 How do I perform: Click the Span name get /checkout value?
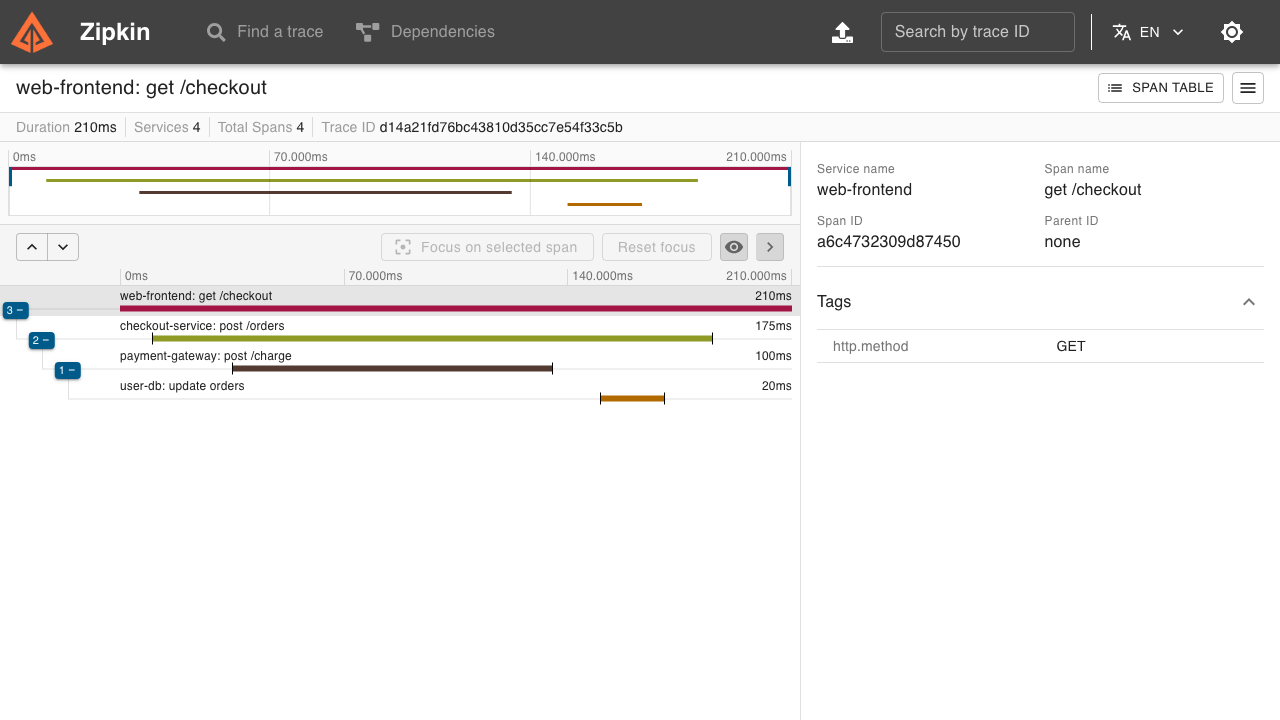(x=1093, y=190)
